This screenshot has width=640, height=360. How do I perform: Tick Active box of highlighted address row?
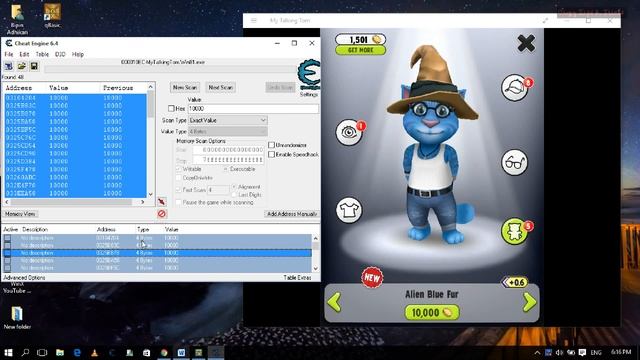click(x=7, y=253)
